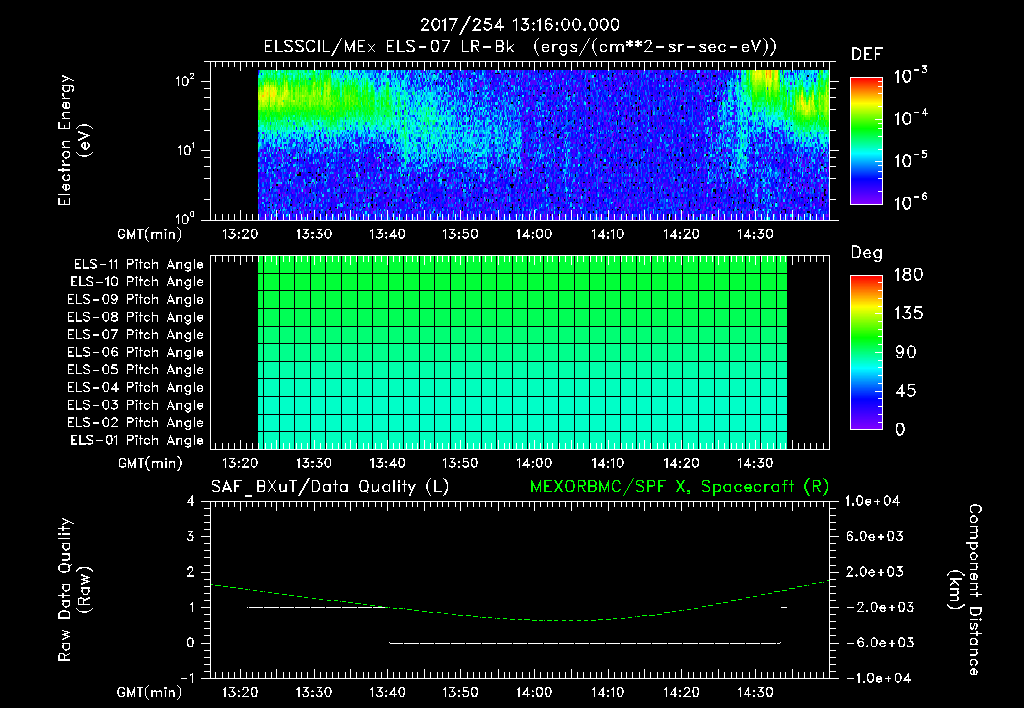Click the ELS-09 Pitch Angle row label
This screenshot has height=708, width=1024.
point(136,300)
